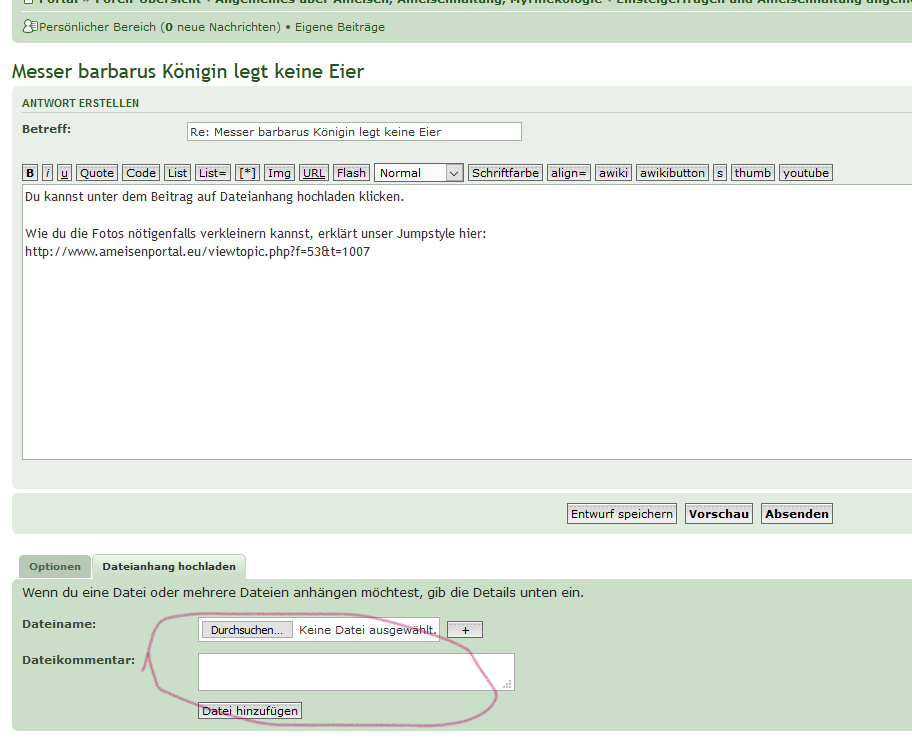Click the Schriftfarbe font color button
This screenshot has width=912, height=746.
tap(505, 173)
